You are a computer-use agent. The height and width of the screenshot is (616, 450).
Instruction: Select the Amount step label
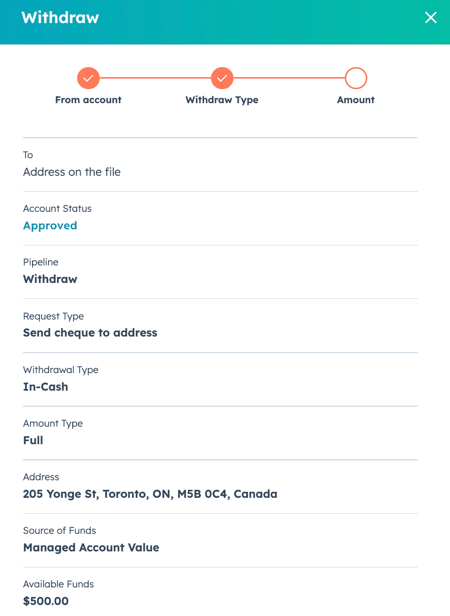[356, 100]
